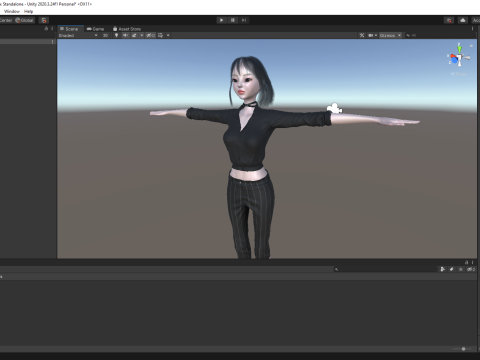This screenshot has height=360, width=480.
Task: Open the Scene view three-dot options menu
Action: pyautogui.click(x=472, y=29)
